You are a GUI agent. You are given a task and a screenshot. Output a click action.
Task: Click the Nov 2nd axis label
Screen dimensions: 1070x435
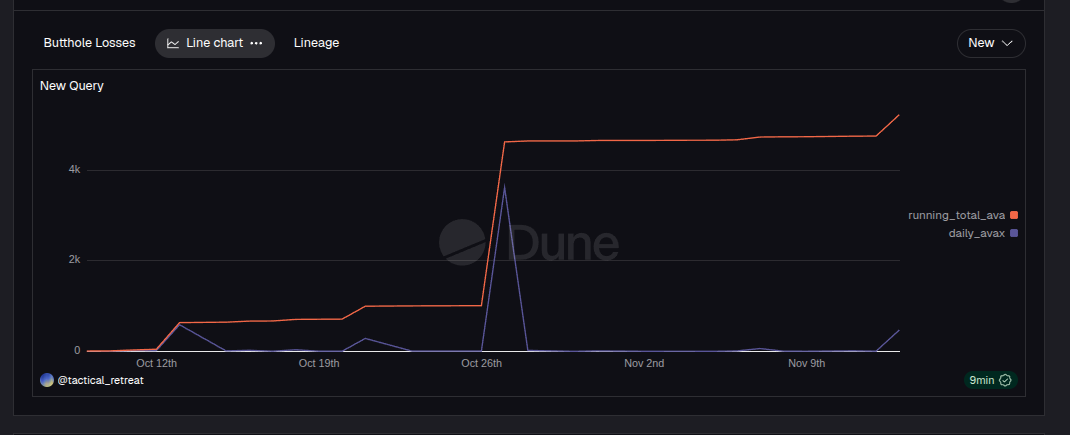tap(644, 363)
